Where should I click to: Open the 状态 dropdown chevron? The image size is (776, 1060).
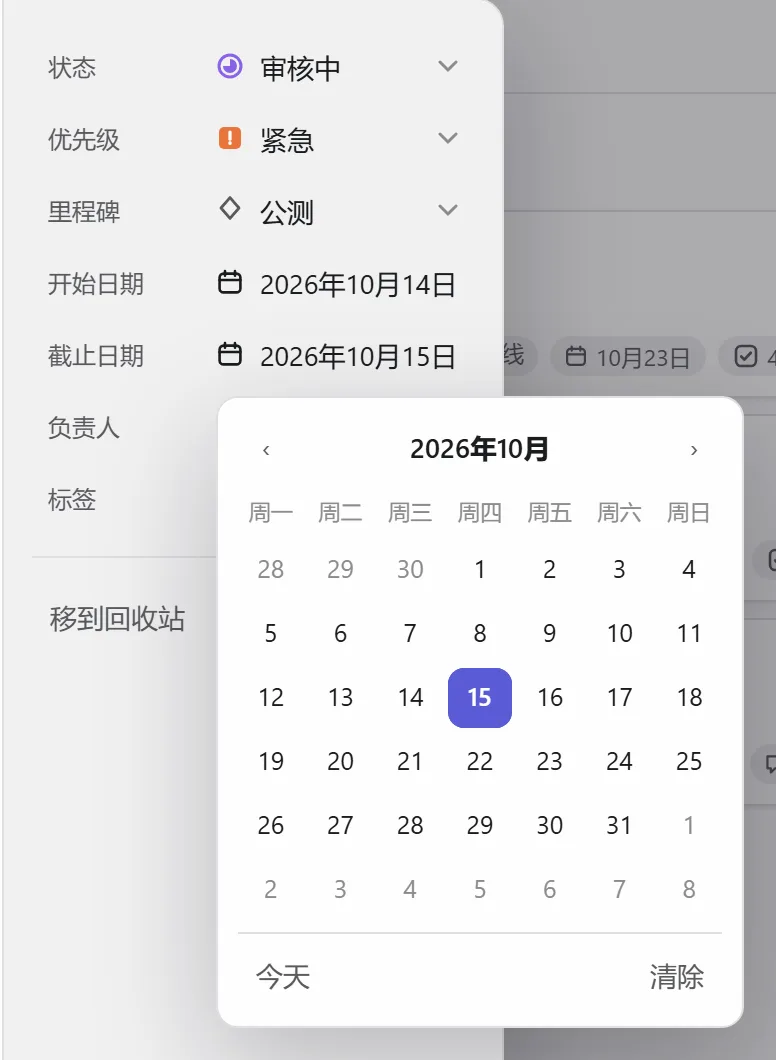click(x=448, y=66)
